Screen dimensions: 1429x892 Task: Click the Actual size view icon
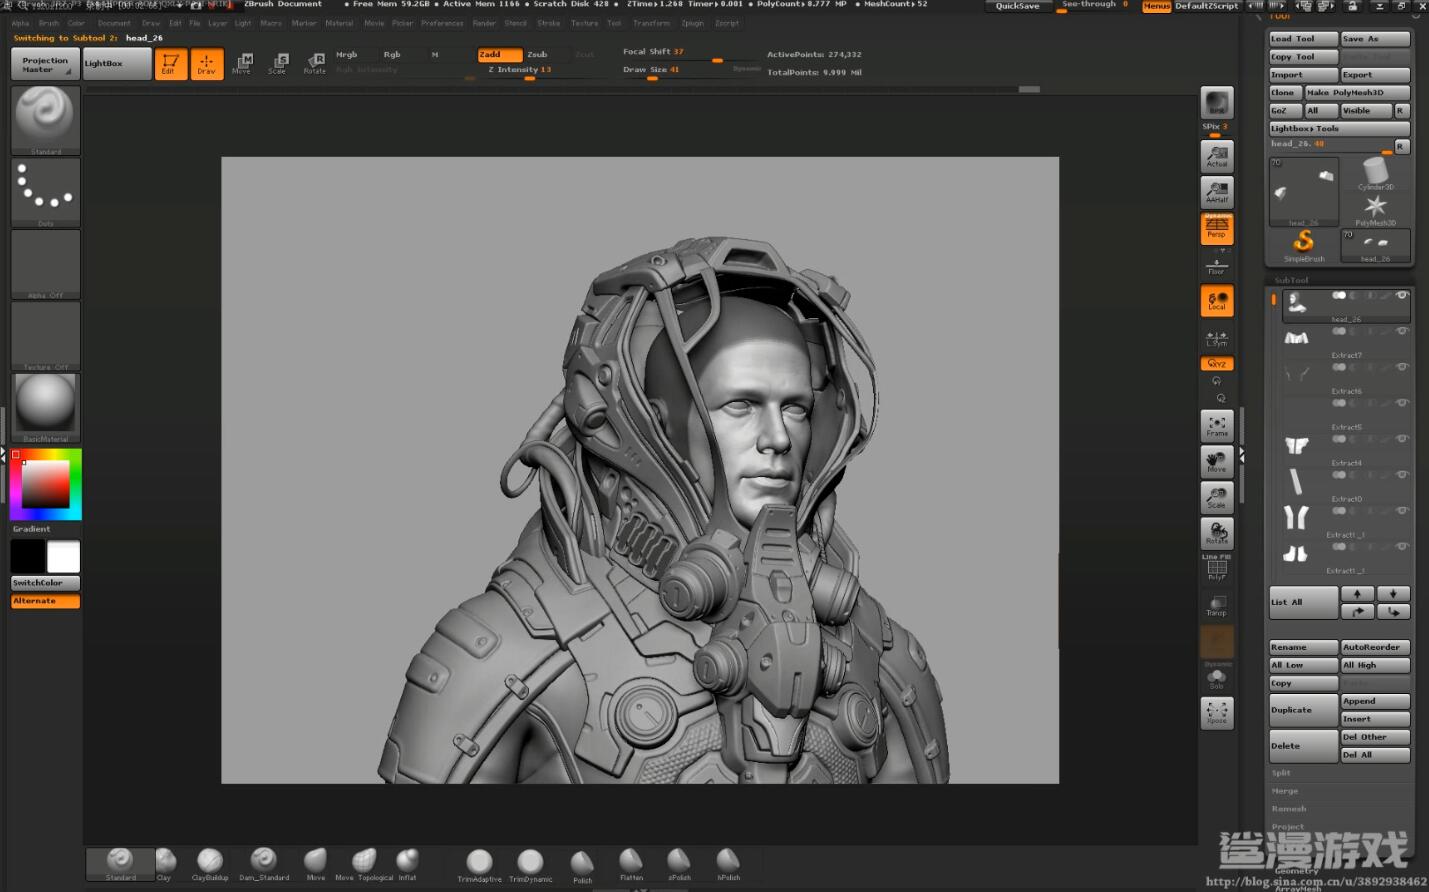click(1217, 156)
